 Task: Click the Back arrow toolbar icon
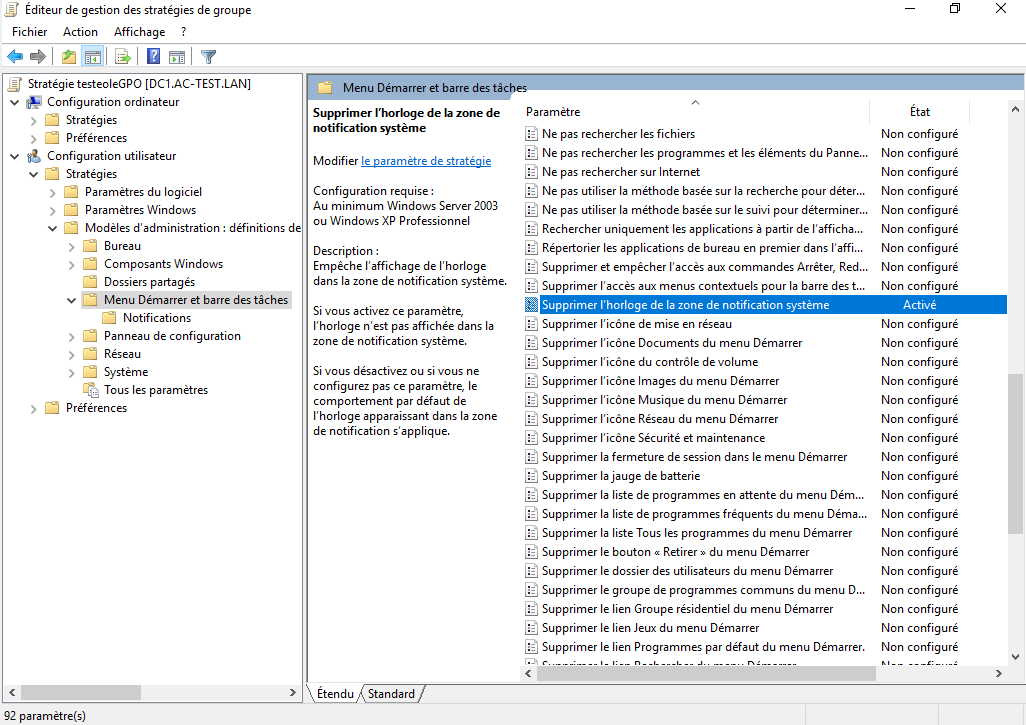pos(15,57)
